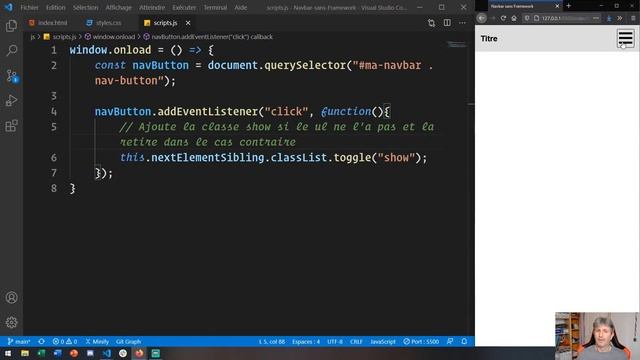Click on querySelector in line 2
The width and height of the screenshot is (640, 360).
305,65
